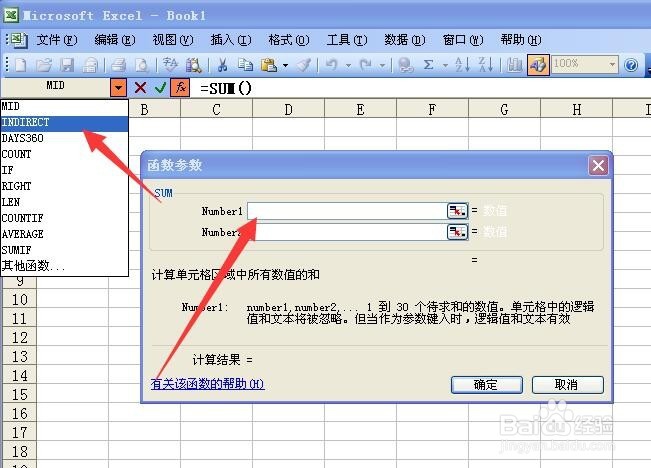Image resolution: width=651 pixels, height=468 pixels.
Task: Open the 文件(F) menu
Action: [57, 40]
